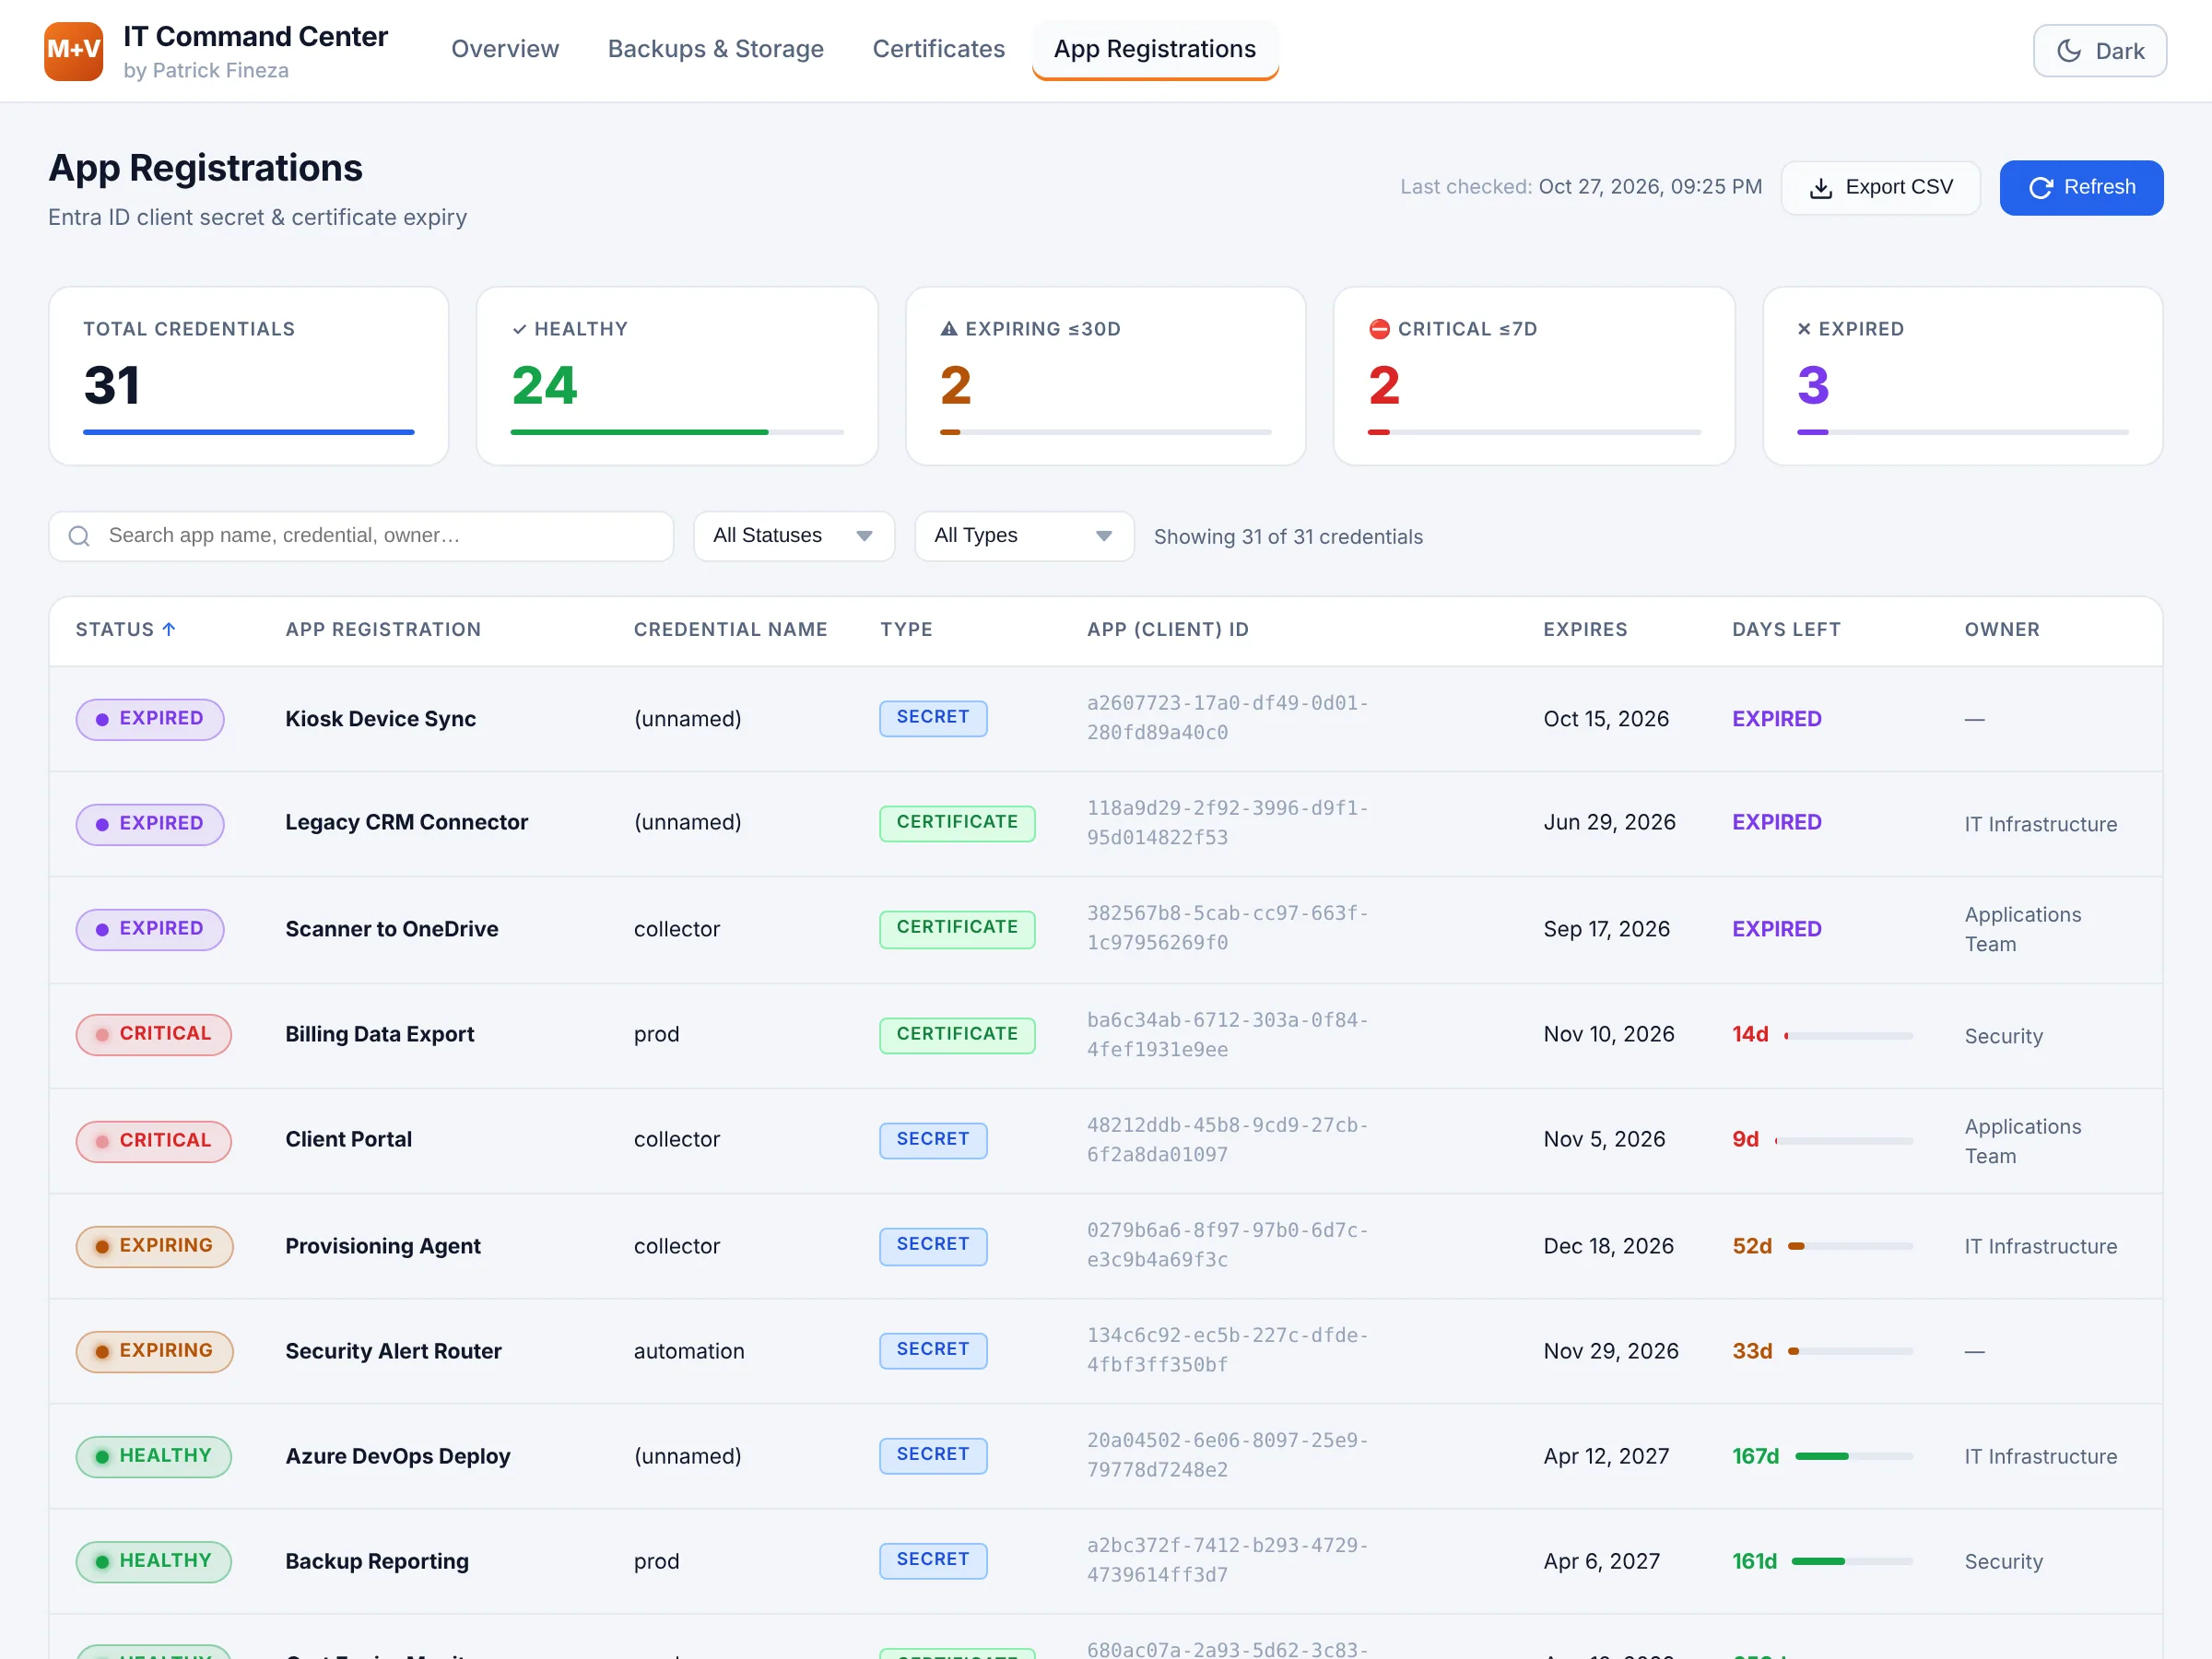Viewport: 2212px width, 1659px height.
Task: Sort by the DAYS LEFT column header
Action: [1786, 629]
